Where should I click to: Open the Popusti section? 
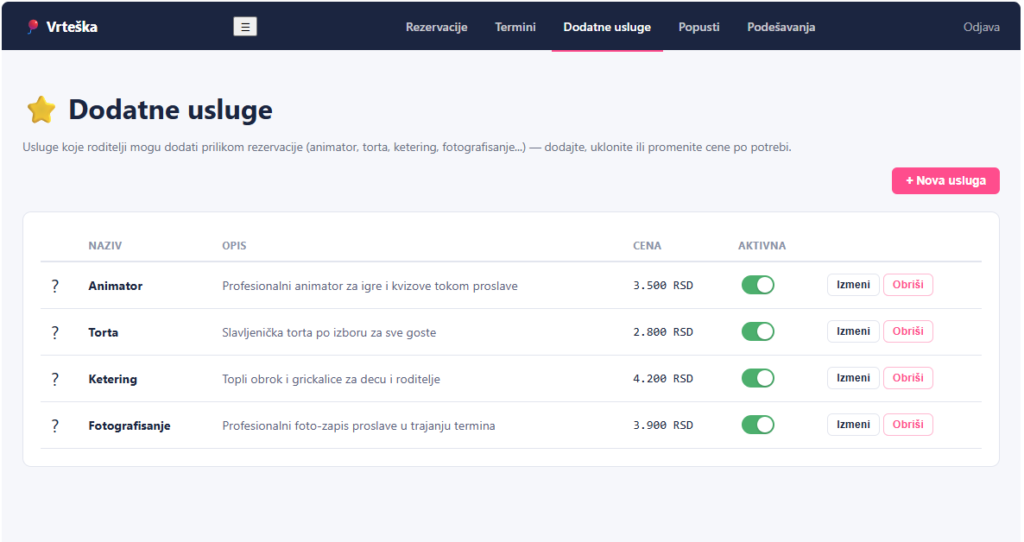699,27
